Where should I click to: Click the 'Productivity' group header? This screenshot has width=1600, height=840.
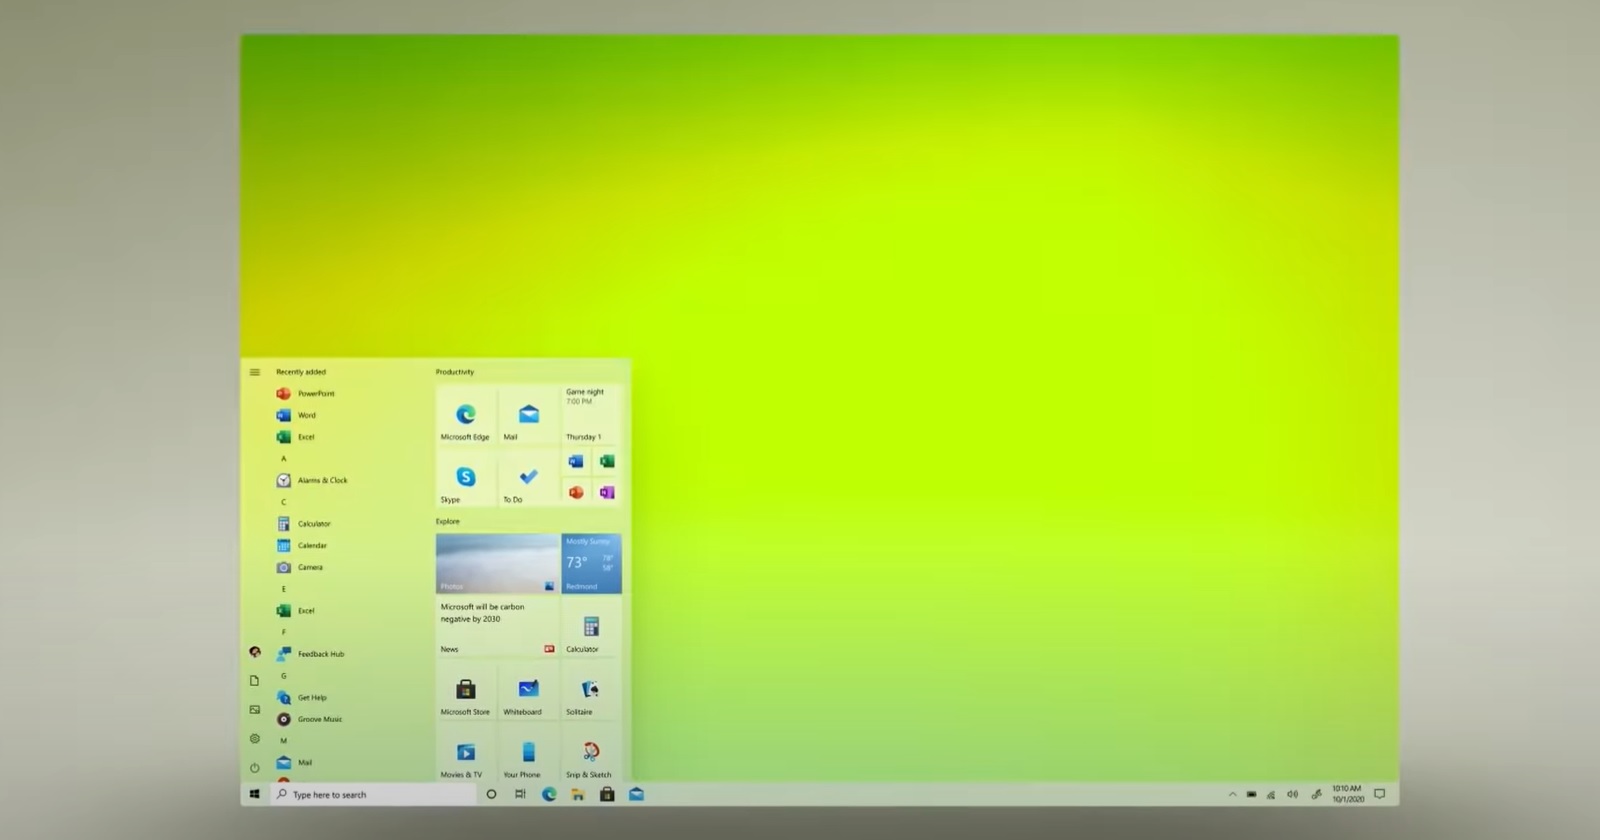tap(455, 372)
